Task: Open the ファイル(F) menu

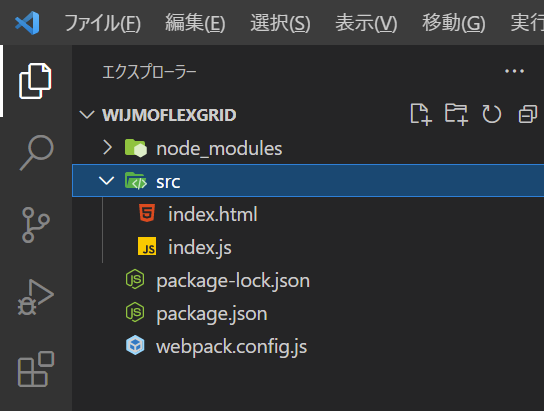Action: 103,23
